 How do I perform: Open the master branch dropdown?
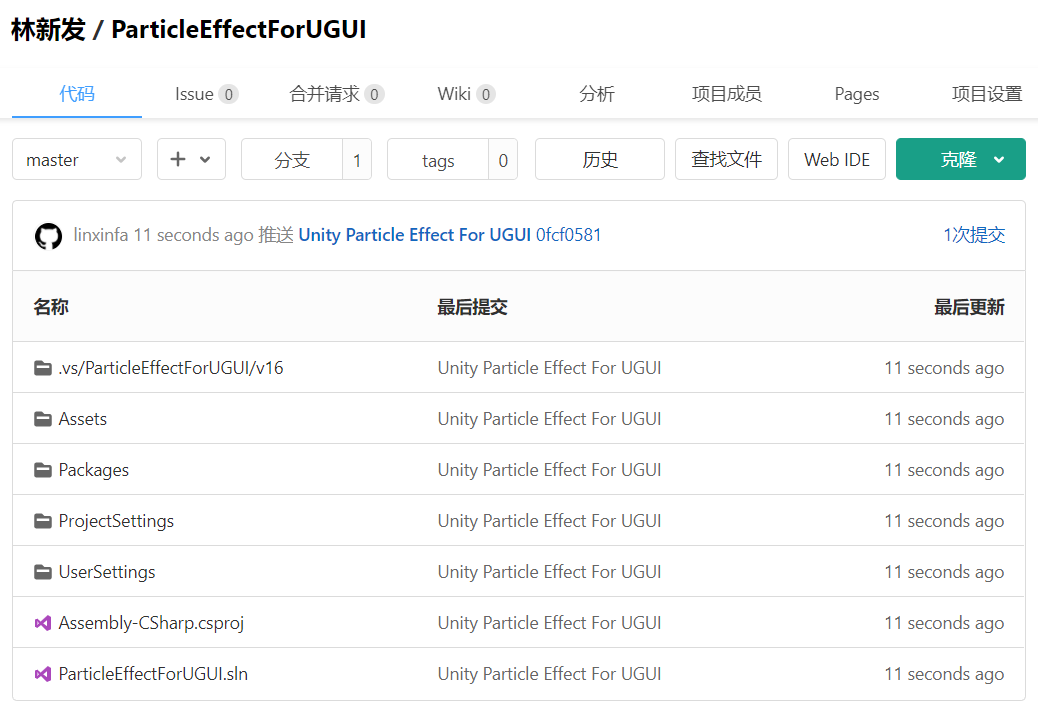pyautogui.click(x=77, y=159)
